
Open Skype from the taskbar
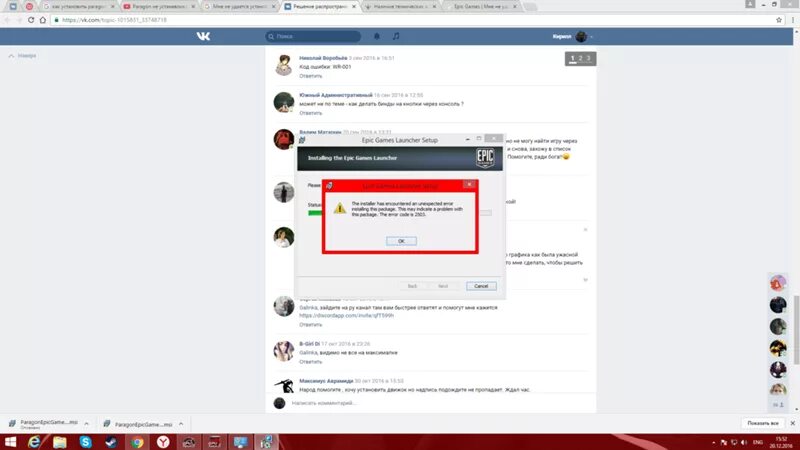click(x=85, y=442)
